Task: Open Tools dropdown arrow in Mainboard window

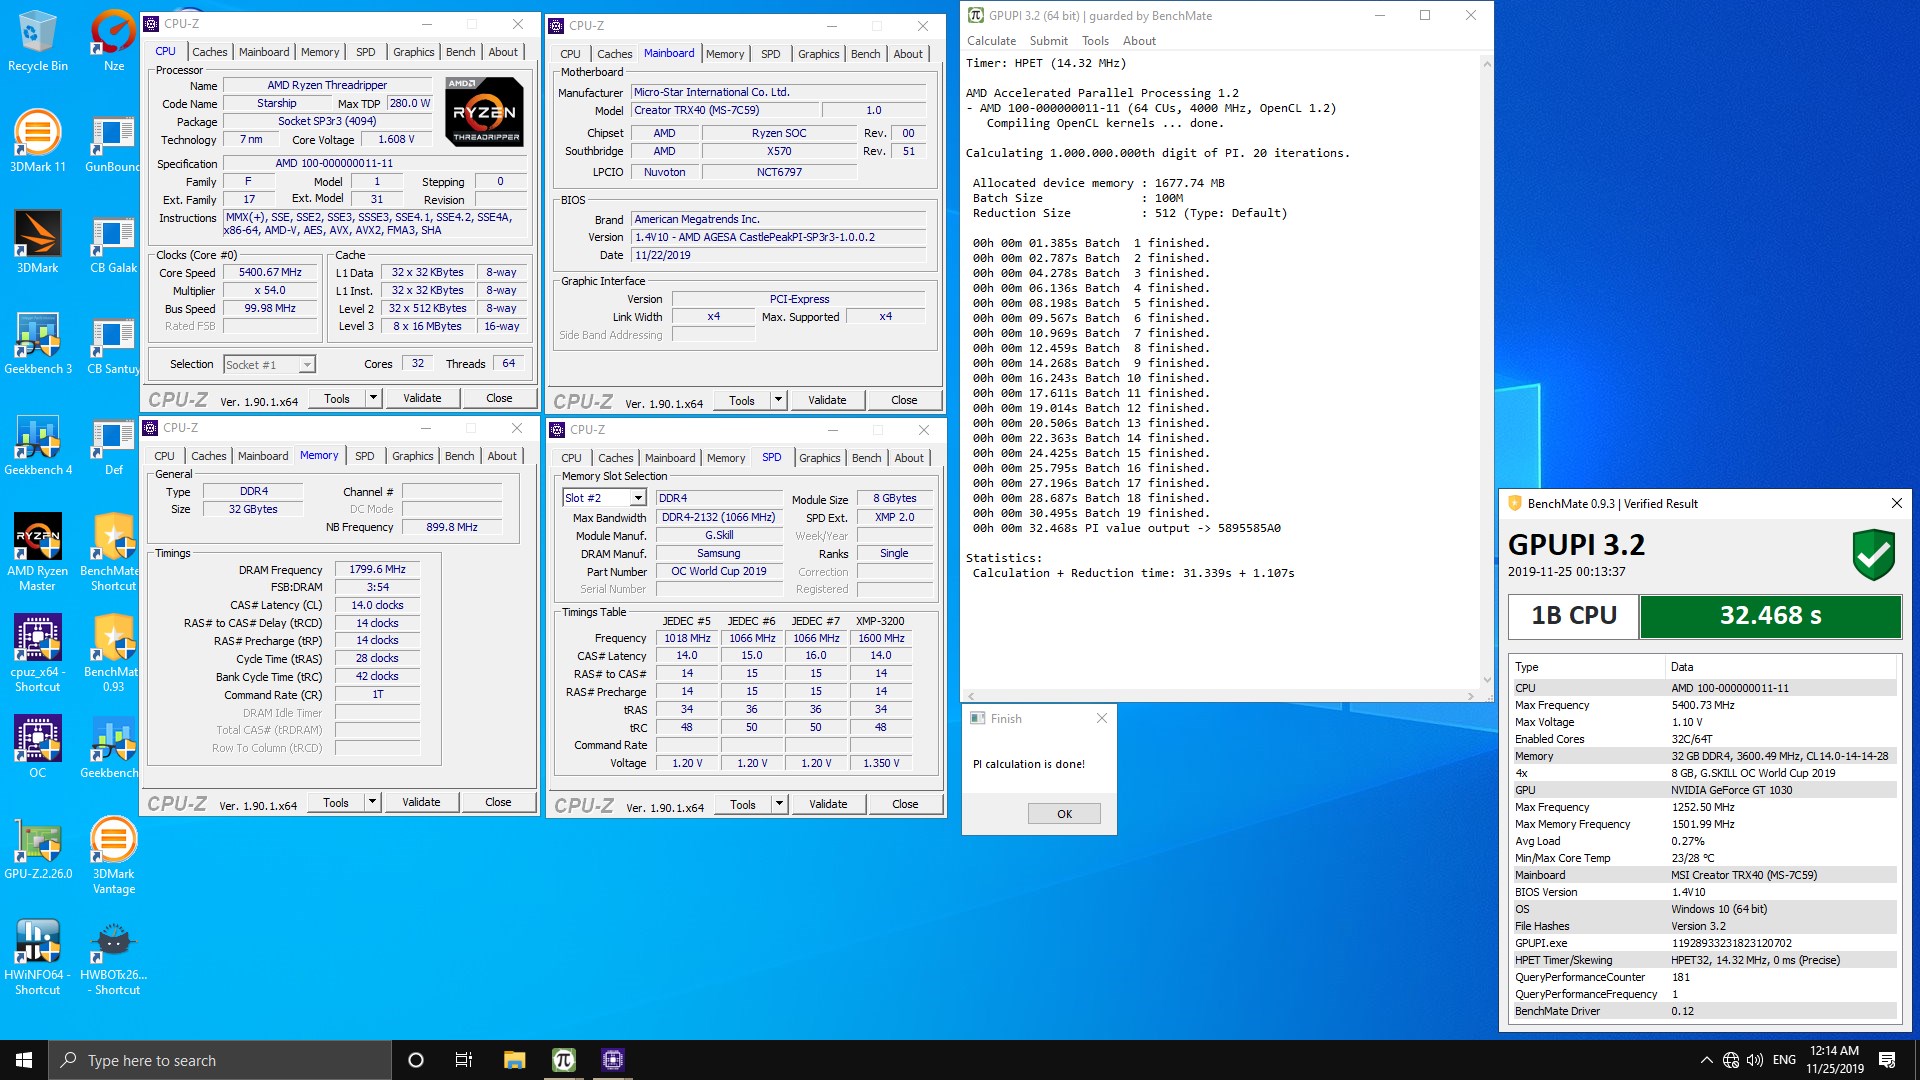Action: point(778,400)
